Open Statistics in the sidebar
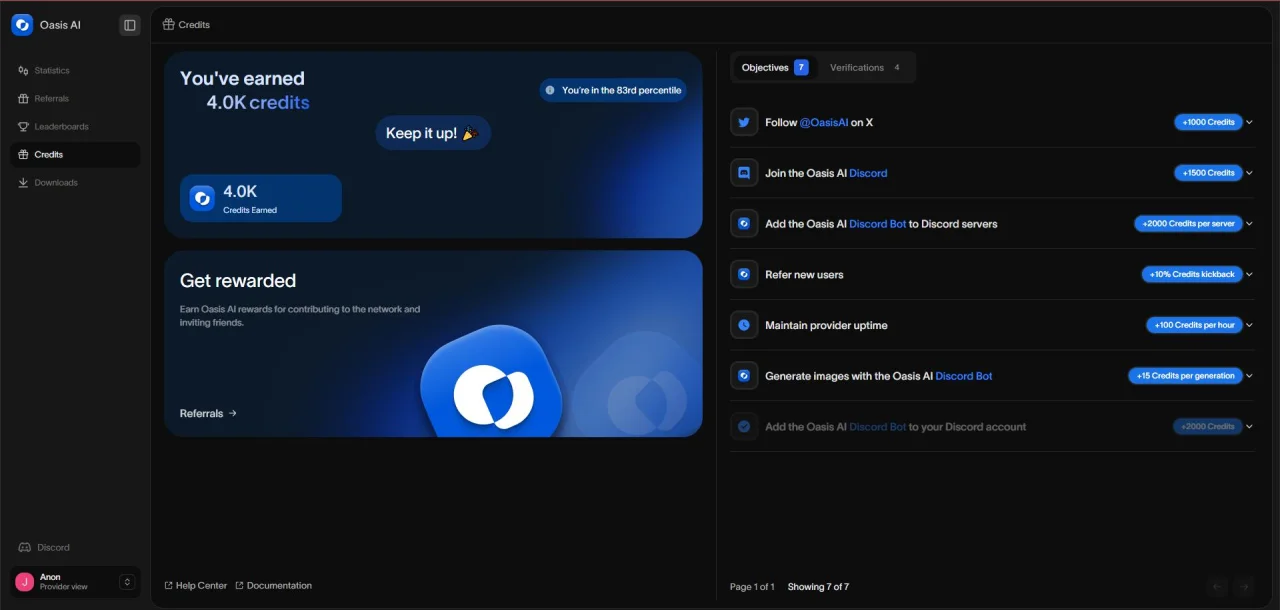Viewport: 1280px width, 610px height. click(75, 71)
